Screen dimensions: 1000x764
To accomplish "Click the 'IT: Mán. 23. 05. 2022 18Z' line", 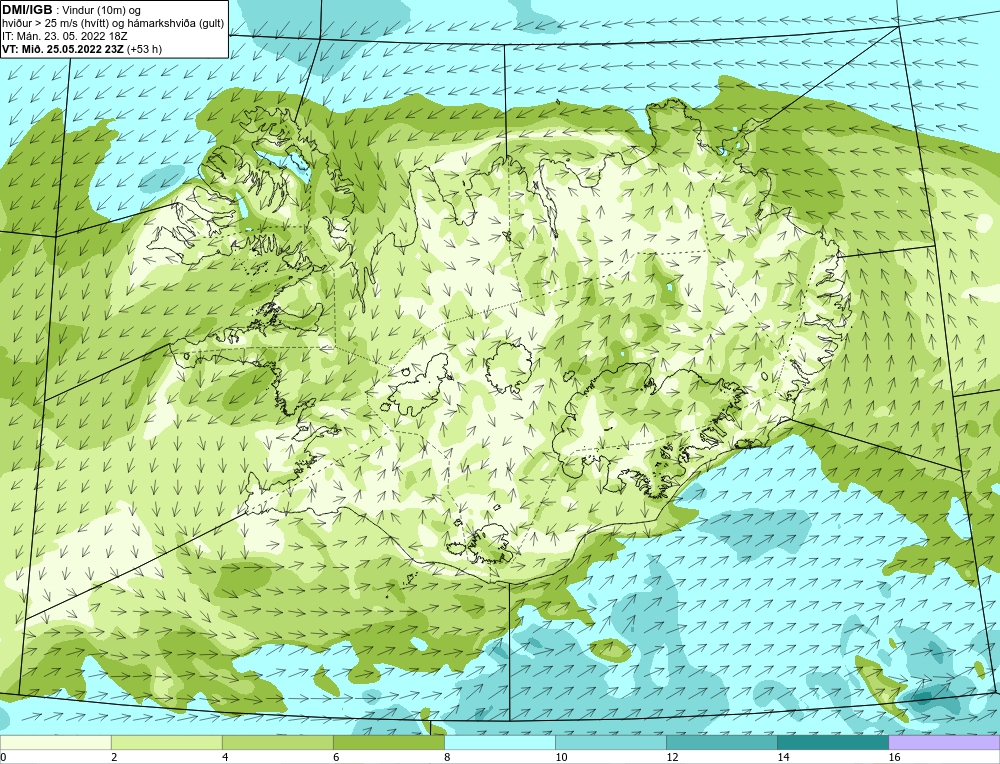I will 65,36.
